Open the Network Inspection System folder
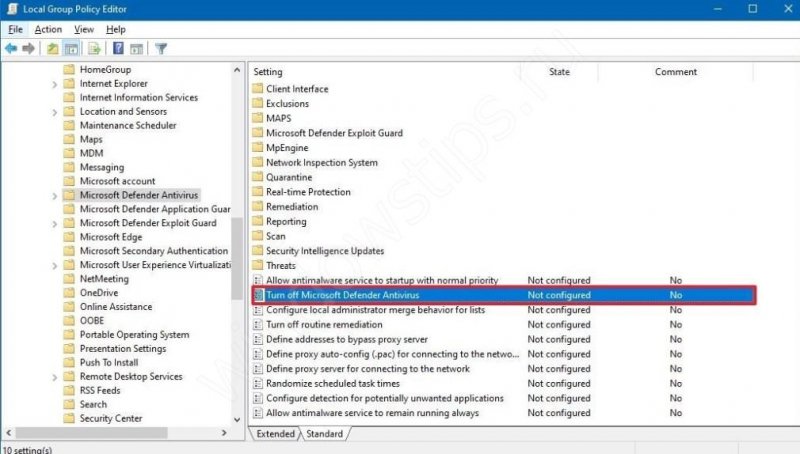Viewport: 800px width, 454px height. [x=322, y=162]
